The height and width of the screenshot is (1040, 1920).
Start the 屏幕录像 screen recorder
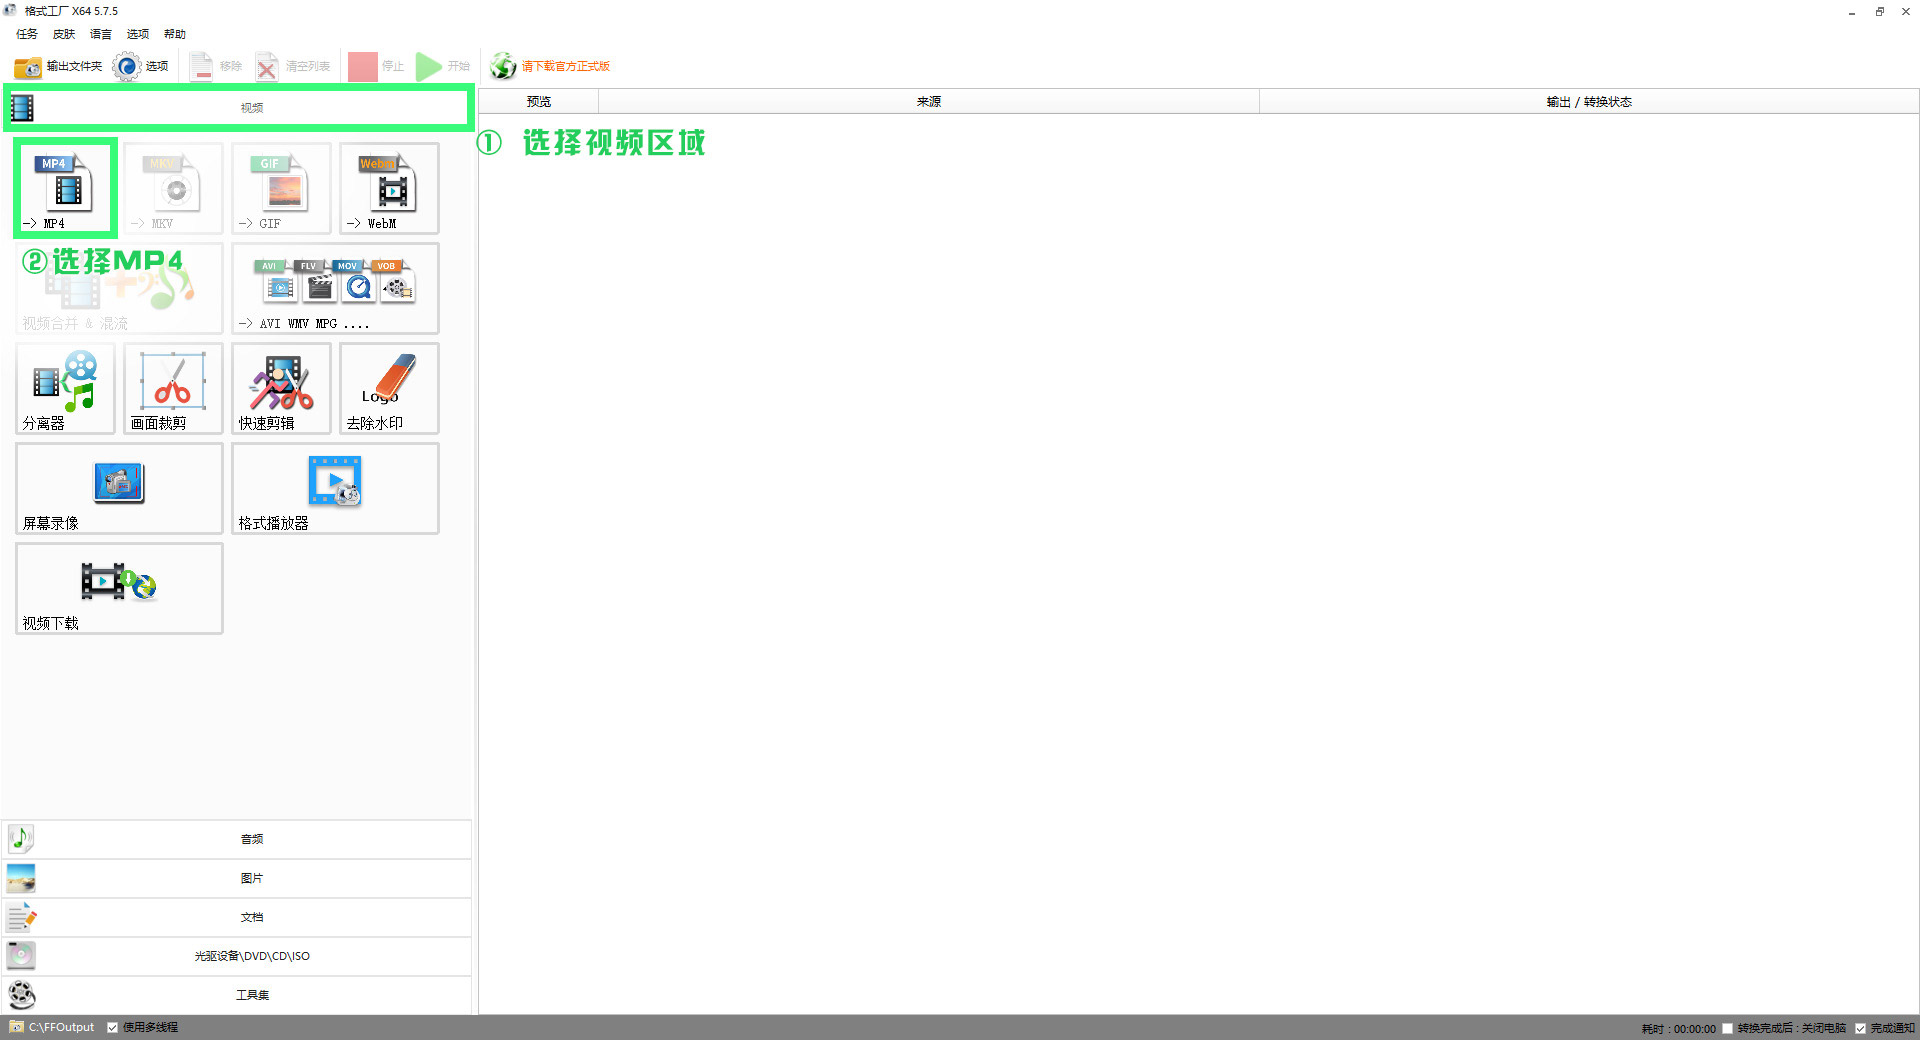tap(119, 488)
